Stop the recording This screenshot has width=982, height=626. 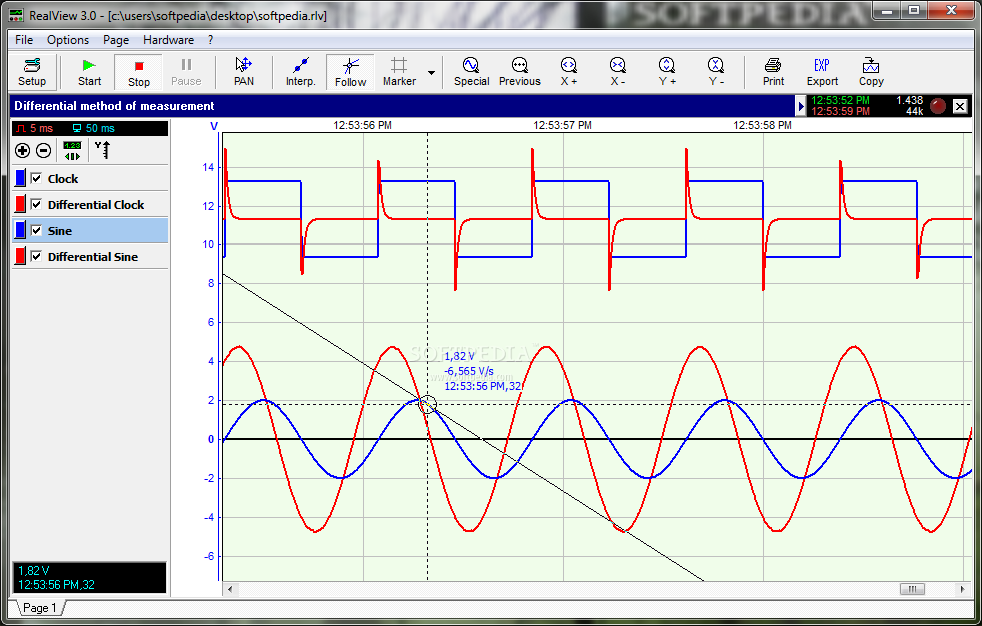click(x=138, y=72)
